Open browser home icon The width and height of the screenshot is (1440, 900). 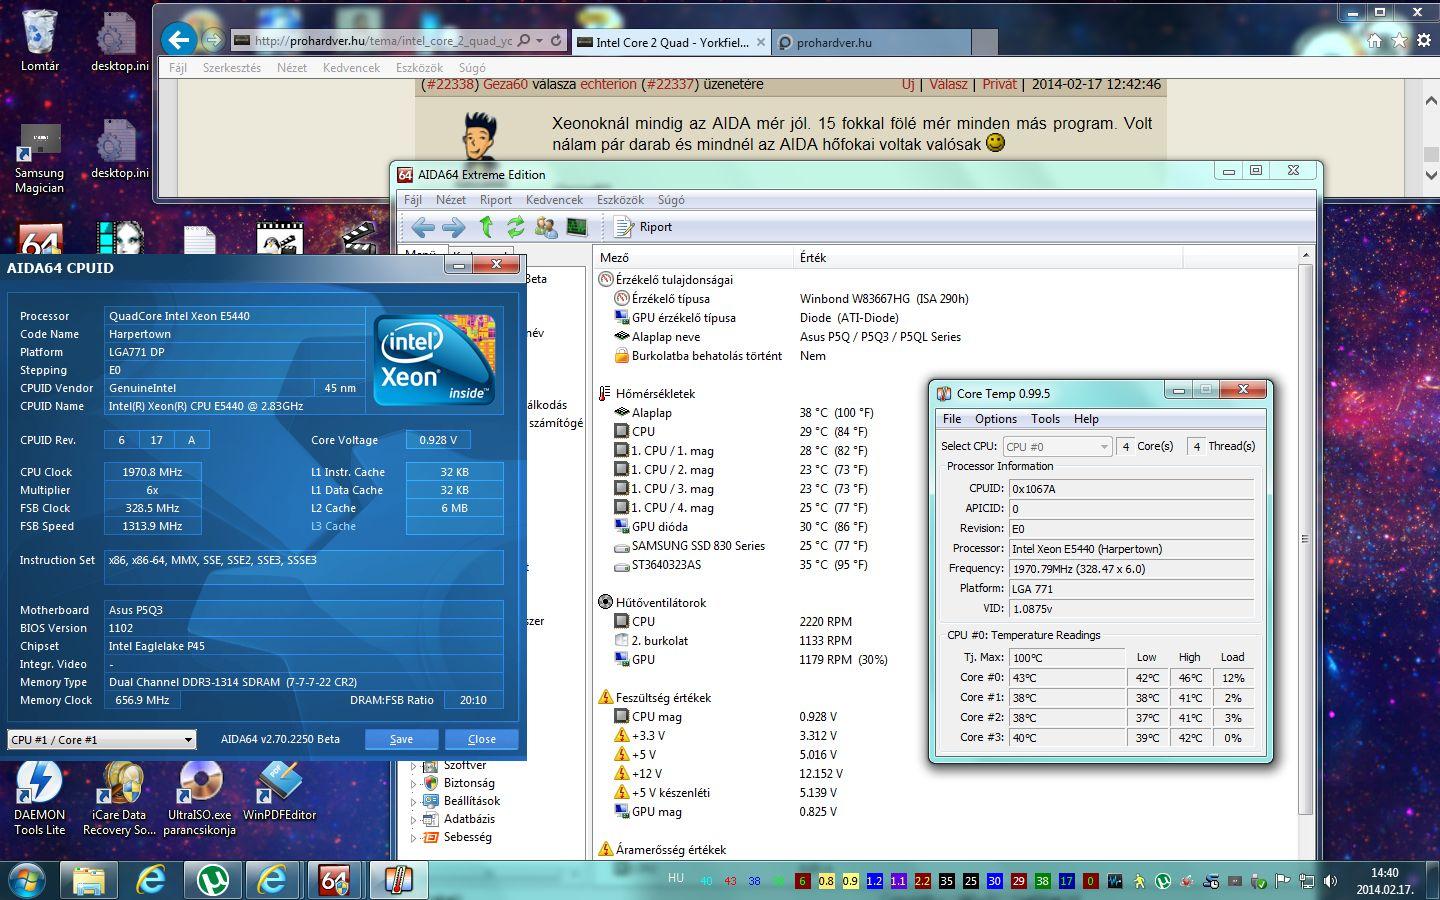(1375, 41)
